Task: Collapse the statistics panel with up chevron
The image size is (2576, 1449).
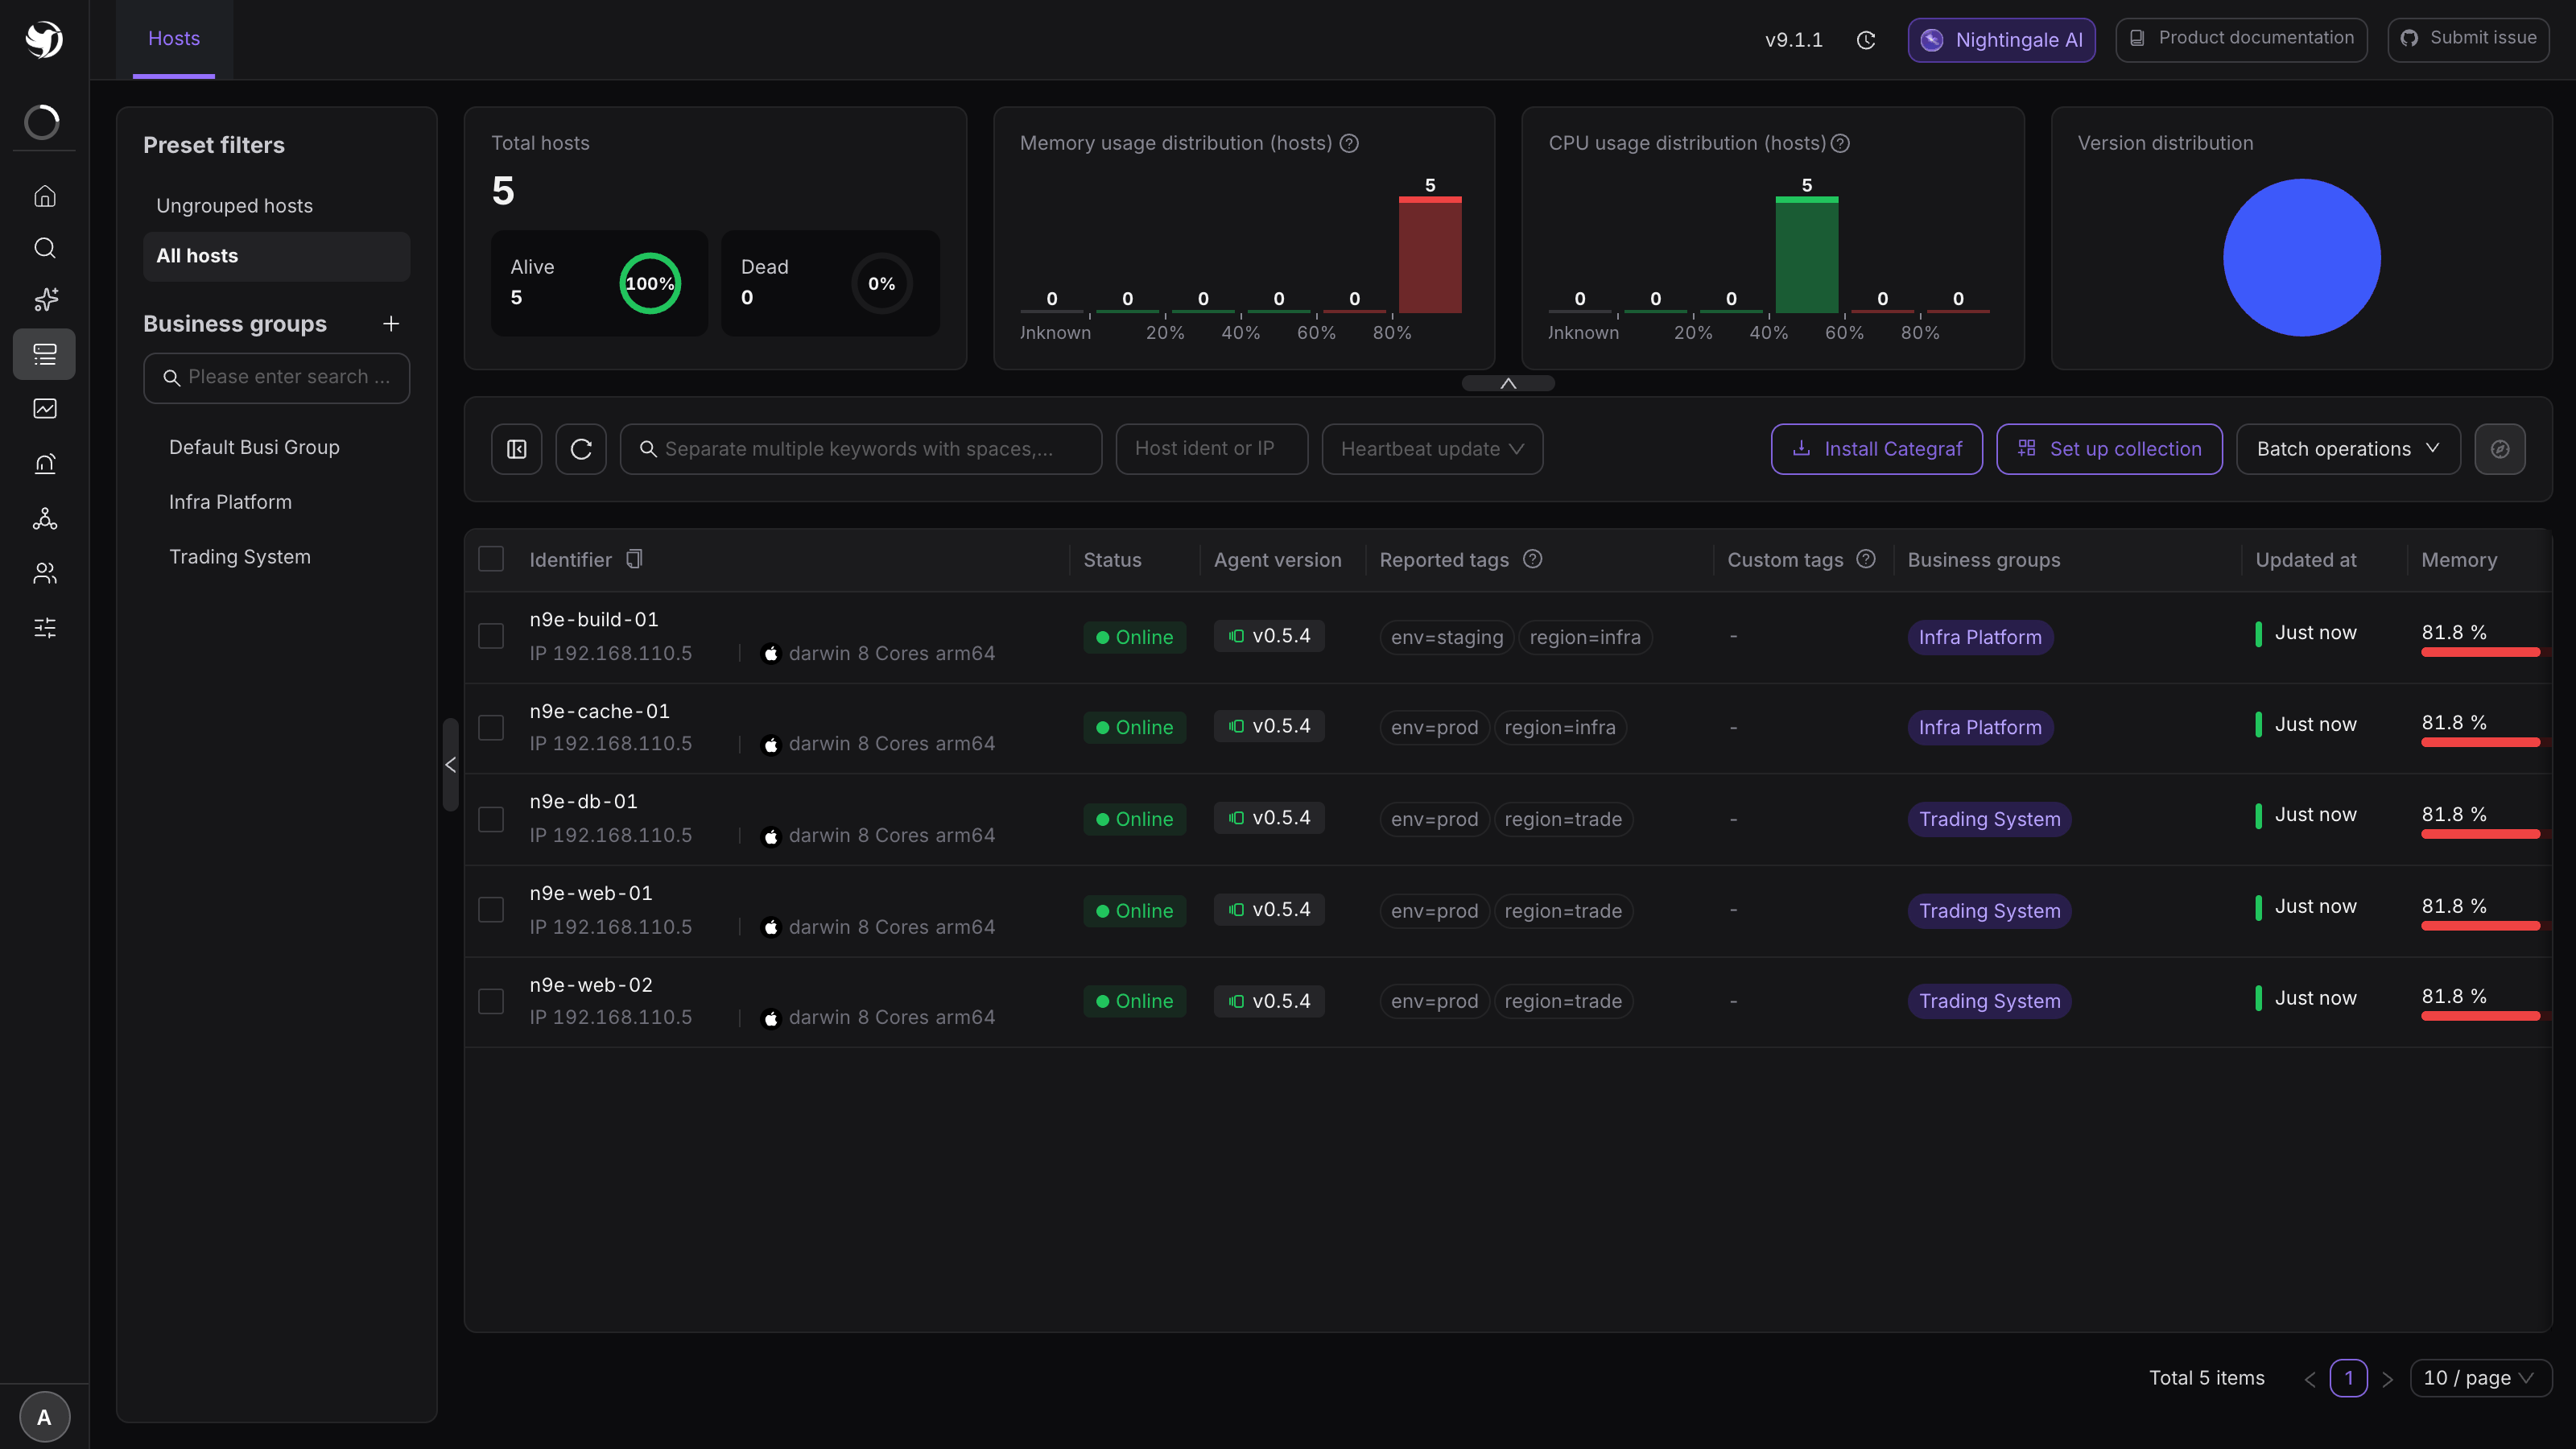Action: click(1508, 383)
